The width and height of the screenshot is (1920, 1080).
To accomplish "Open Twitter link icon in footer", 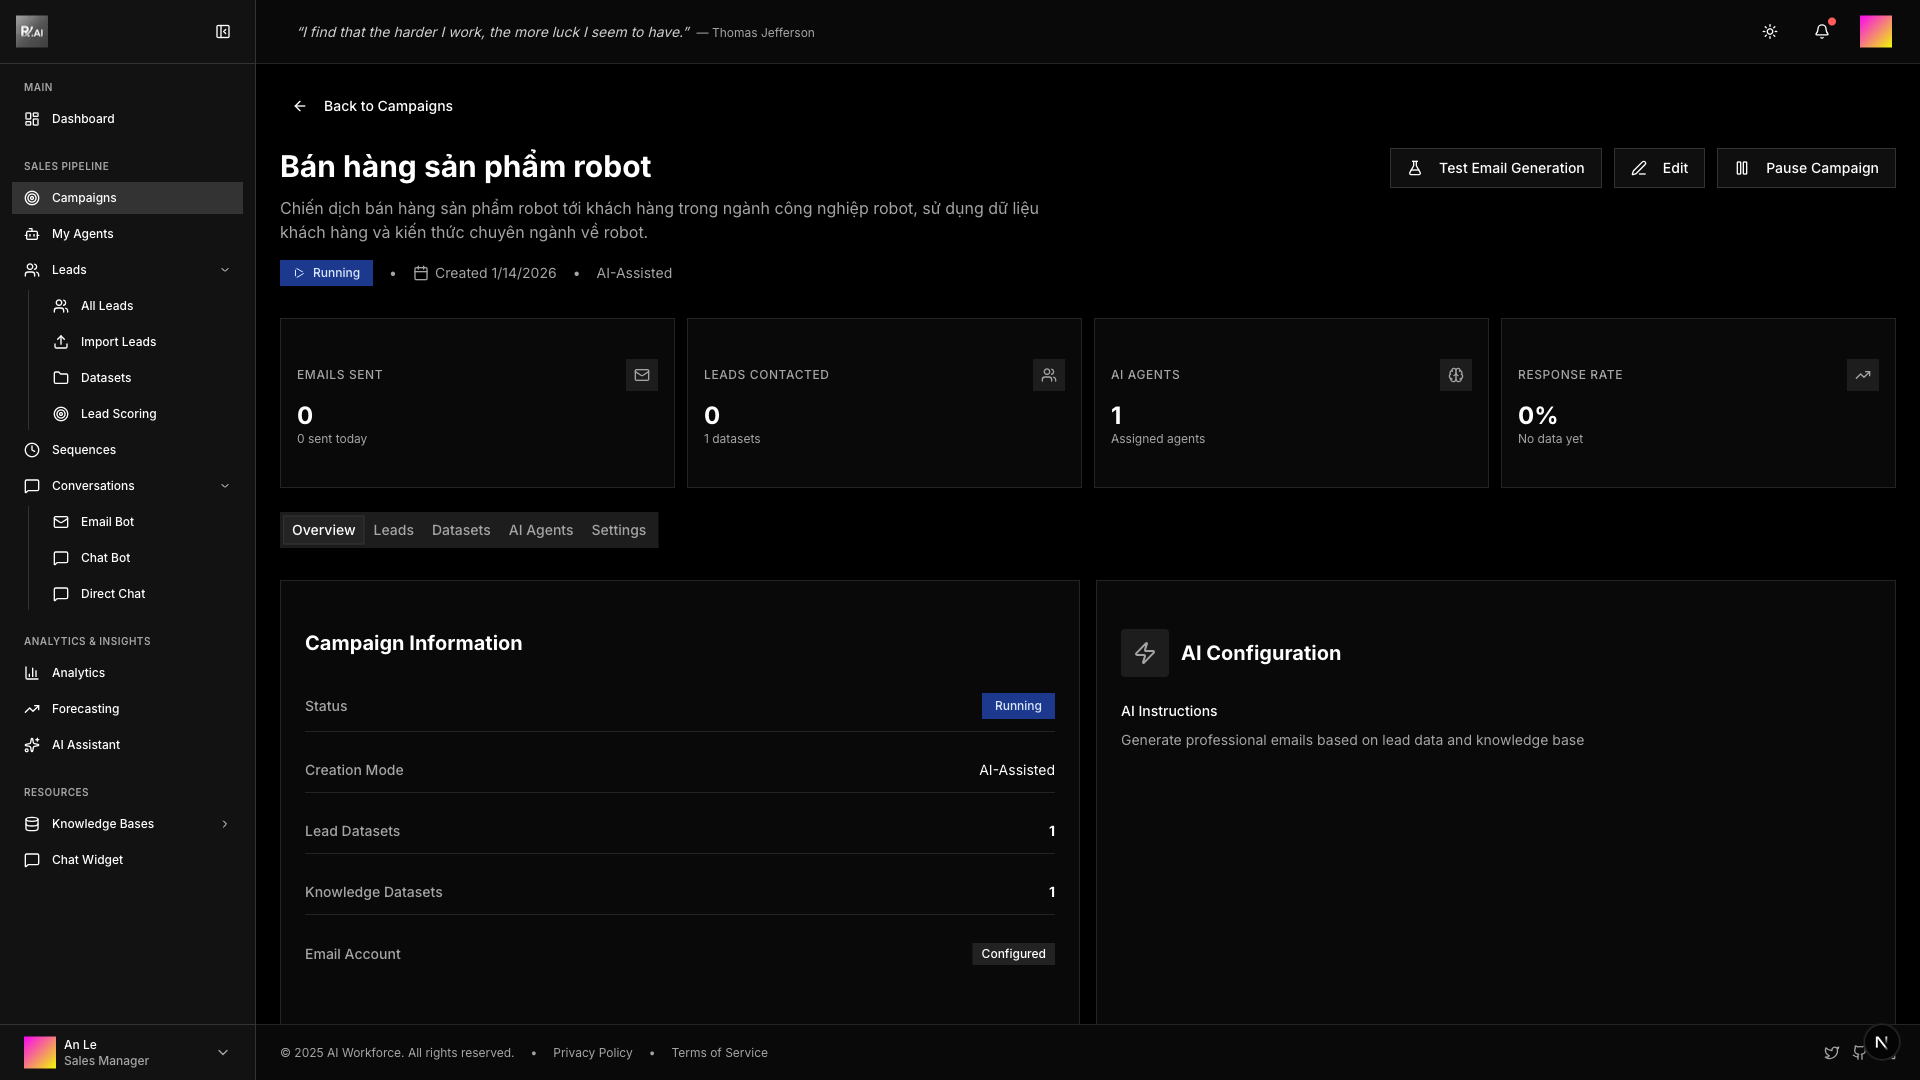I will point(1832,1053).
